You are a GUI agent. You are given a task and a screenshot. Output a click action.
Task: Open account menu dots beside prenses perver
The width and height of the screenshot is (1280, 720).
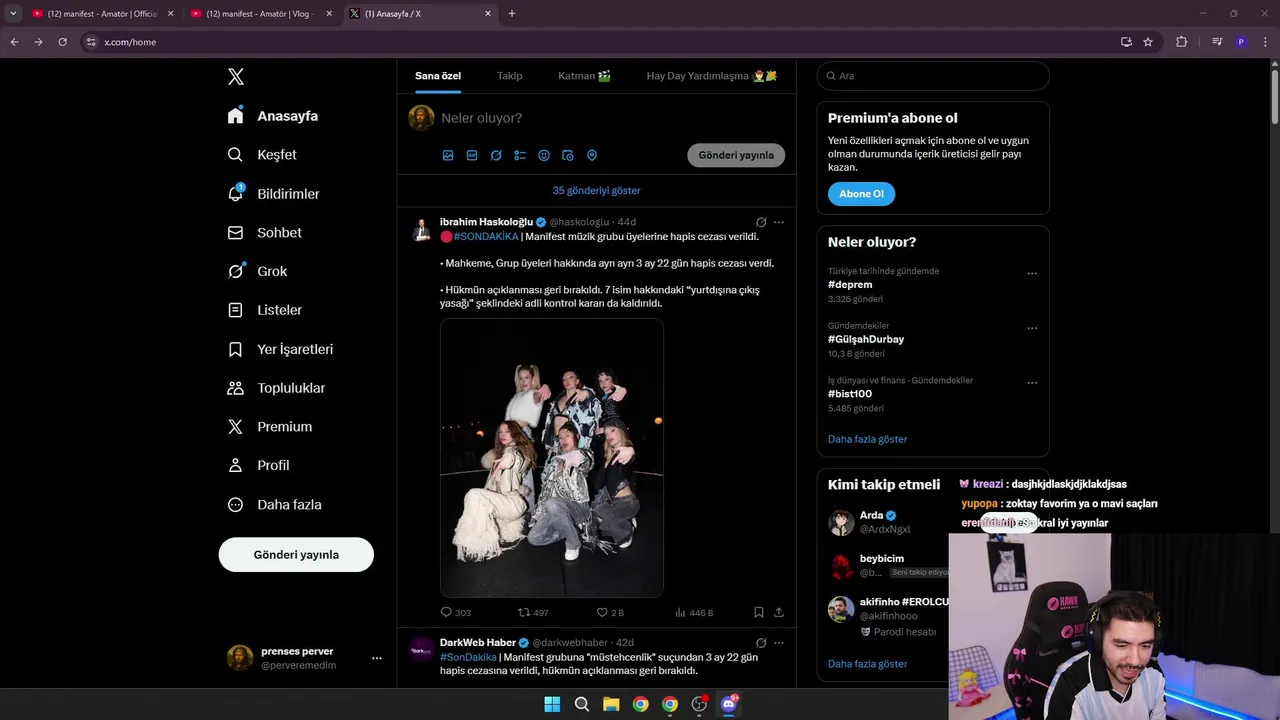(x=377, y=658)
